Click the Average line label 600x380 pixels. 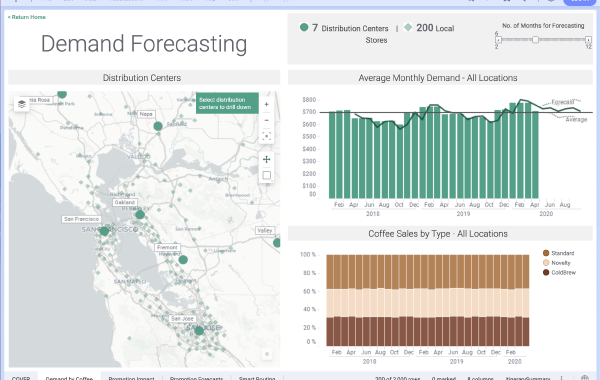point(576,120)
